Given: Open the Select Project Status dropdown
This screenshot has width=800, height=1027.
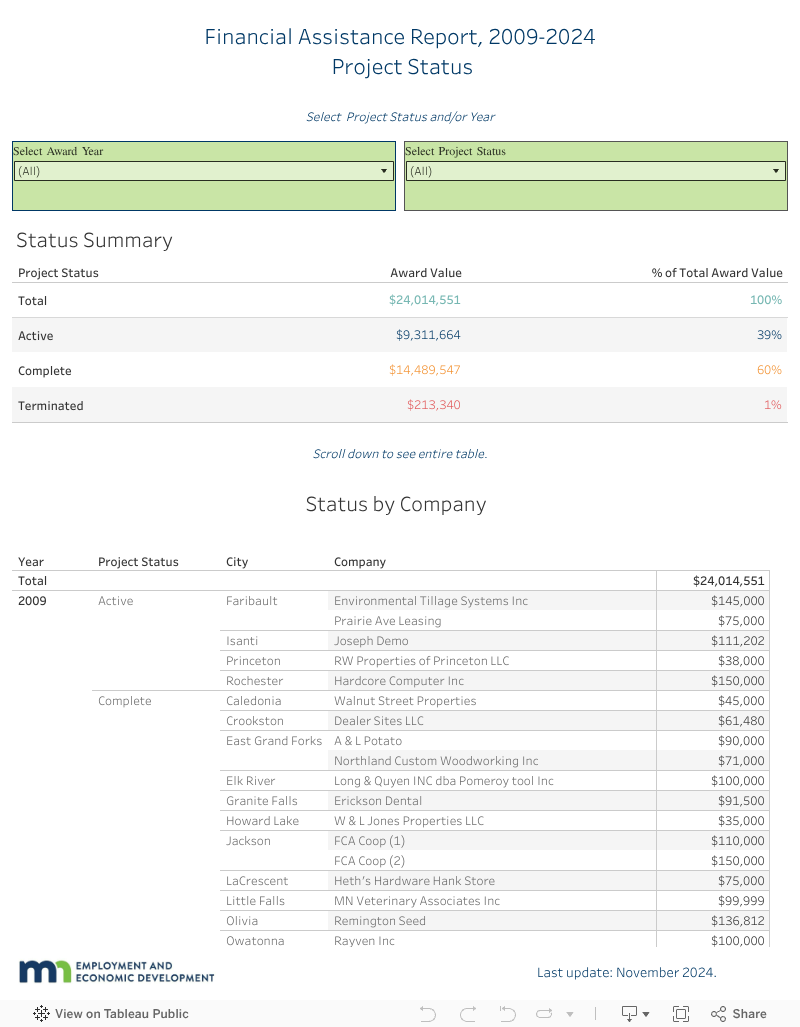Looking at the screenshot, I should 595,171.
